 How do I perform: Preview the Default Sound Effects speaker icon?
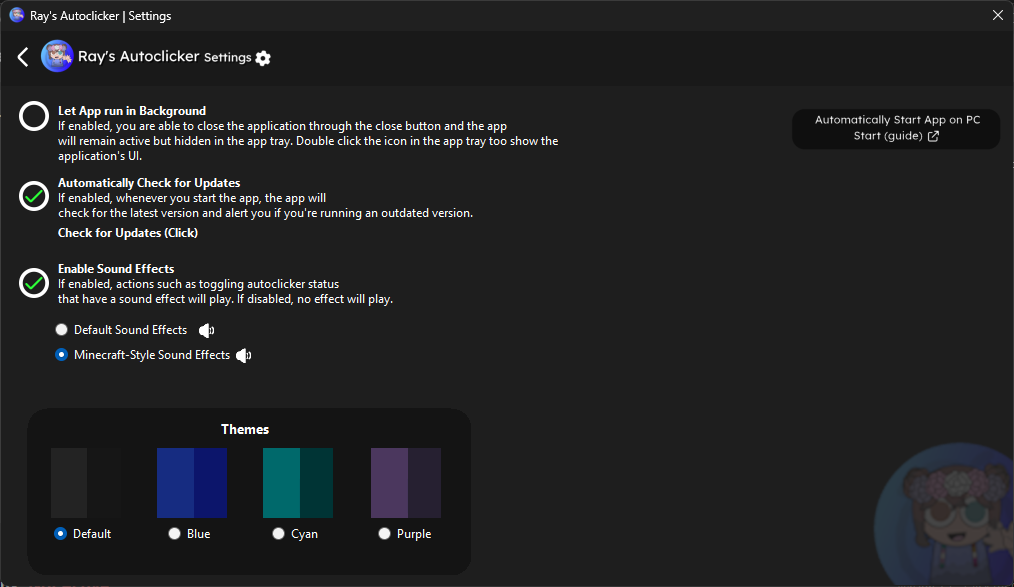click(x=206, y=330)
